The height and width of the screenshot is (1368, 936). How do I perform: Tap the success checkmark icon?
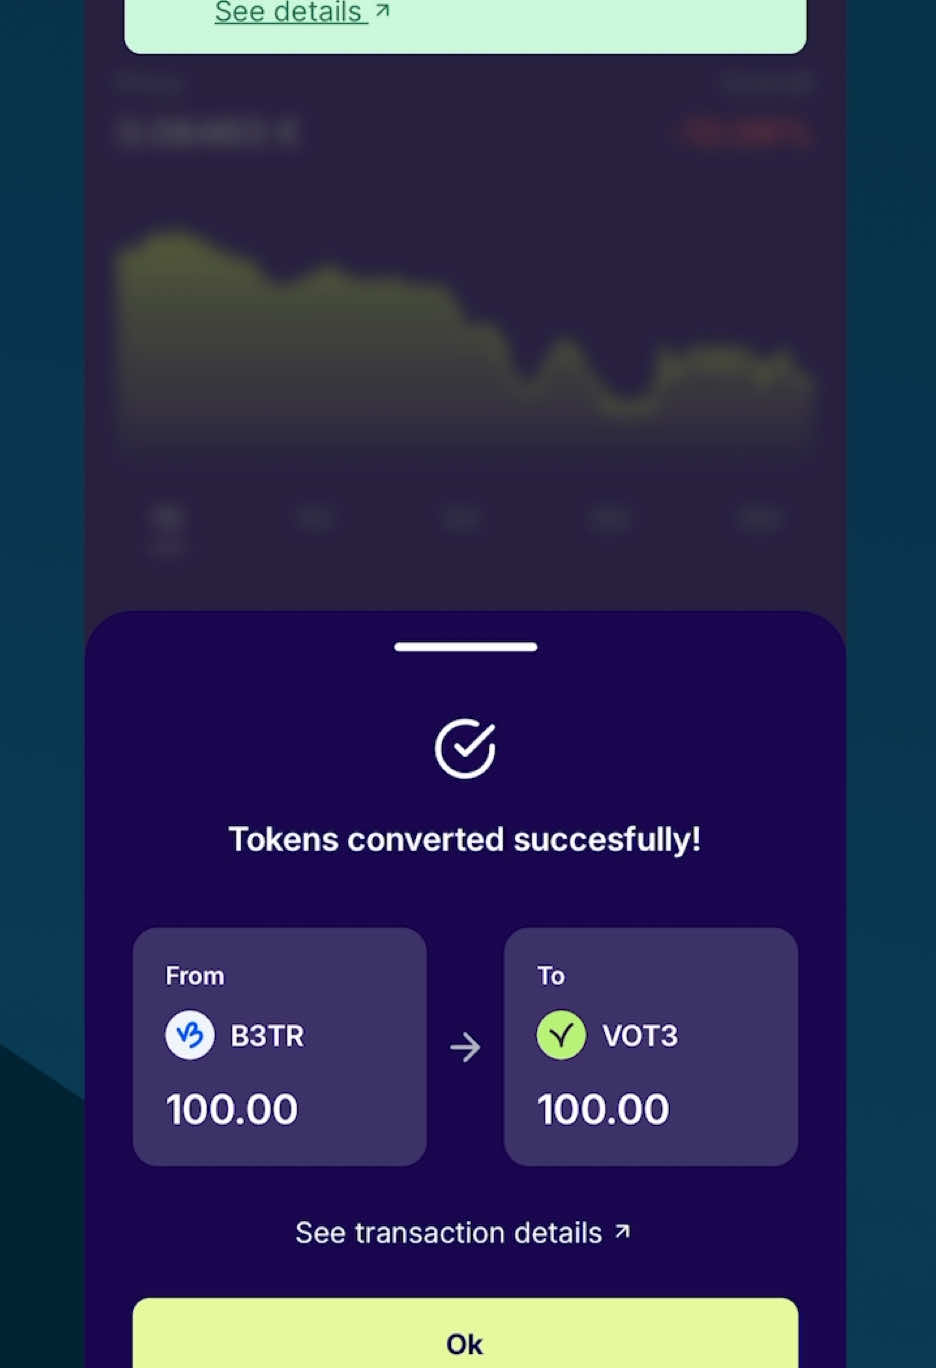pyautogui.click(x=464, y=747)
